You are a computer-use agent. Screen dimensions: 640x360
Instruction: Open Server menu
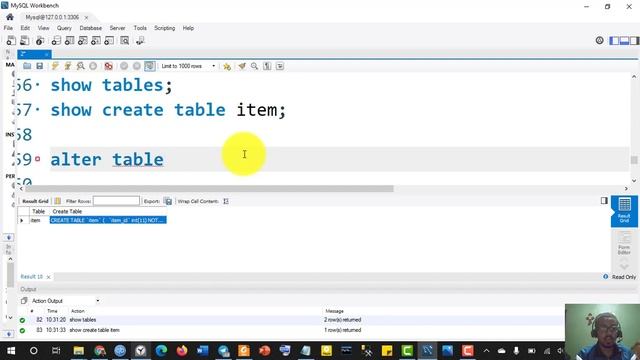point(117,28)
